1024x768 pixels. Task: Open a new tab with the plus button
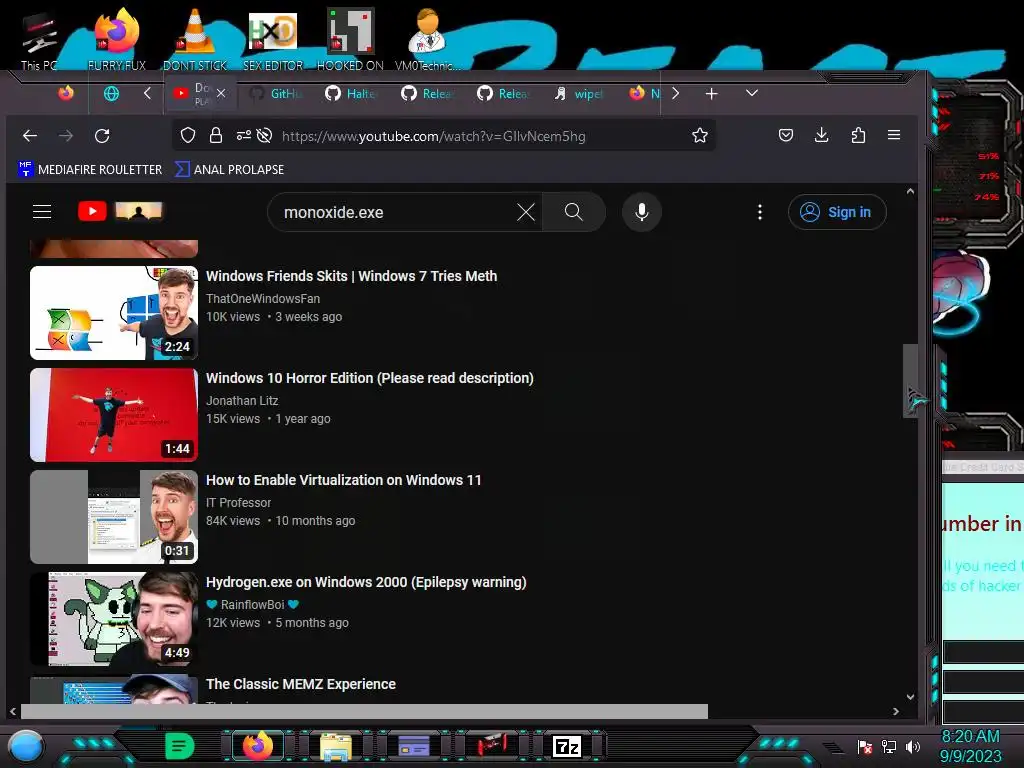pos(712,94)
